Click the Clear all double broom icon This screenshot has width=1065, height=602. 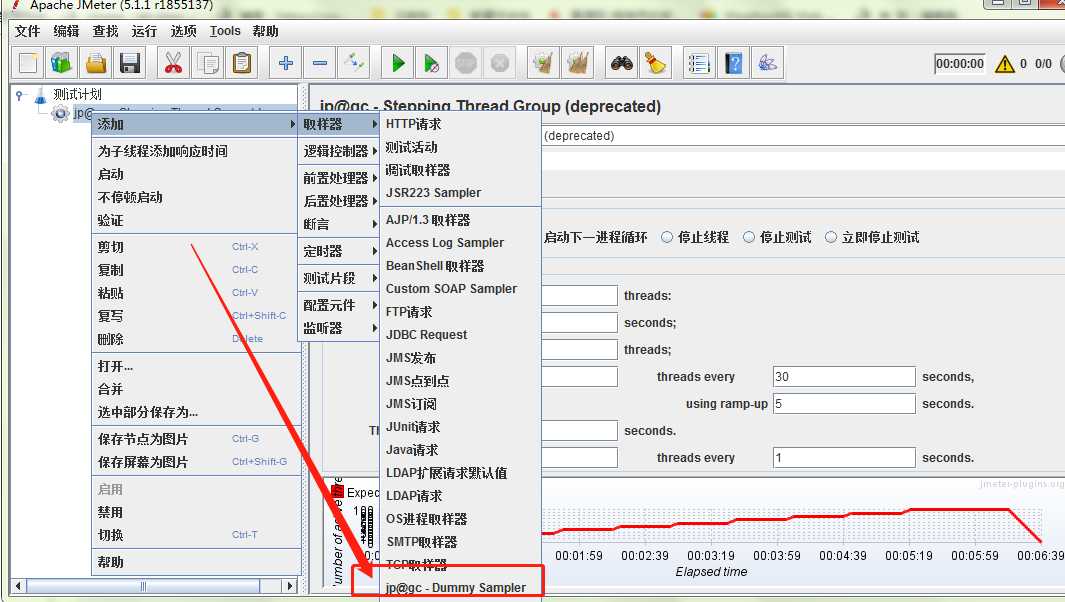point(578,63)
